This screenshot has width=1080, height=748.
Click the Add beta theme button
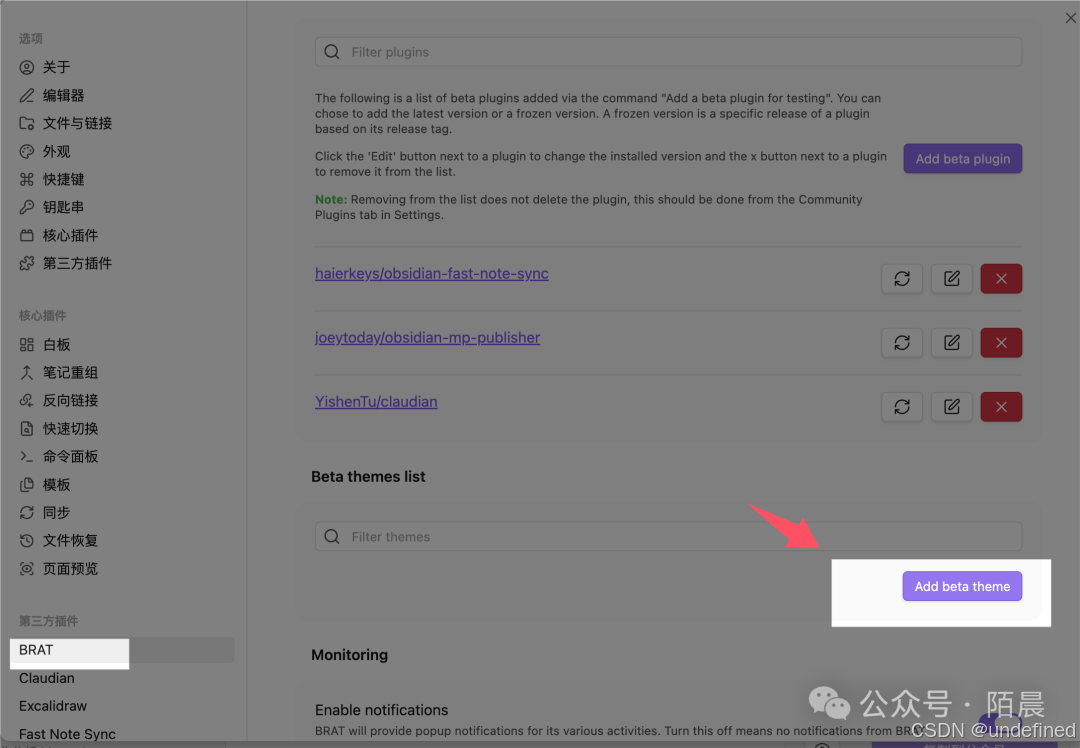click(x=962, y=586)
